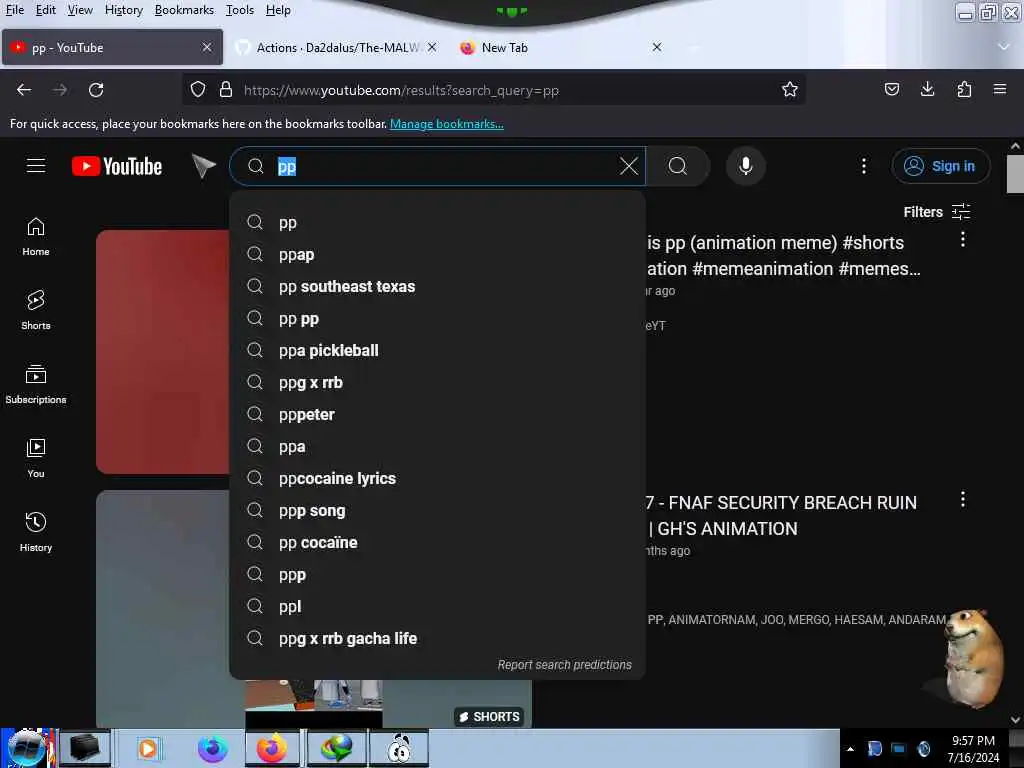
Task: Open Firefox extensions icon
Action: pyautogui.click(x=964, y=89)
